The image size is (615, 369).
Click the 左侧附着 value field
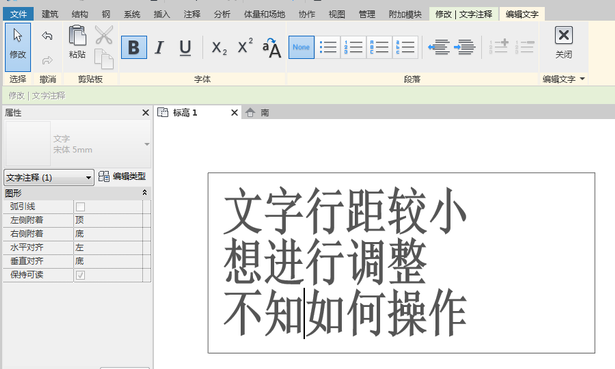click(108, 220)
